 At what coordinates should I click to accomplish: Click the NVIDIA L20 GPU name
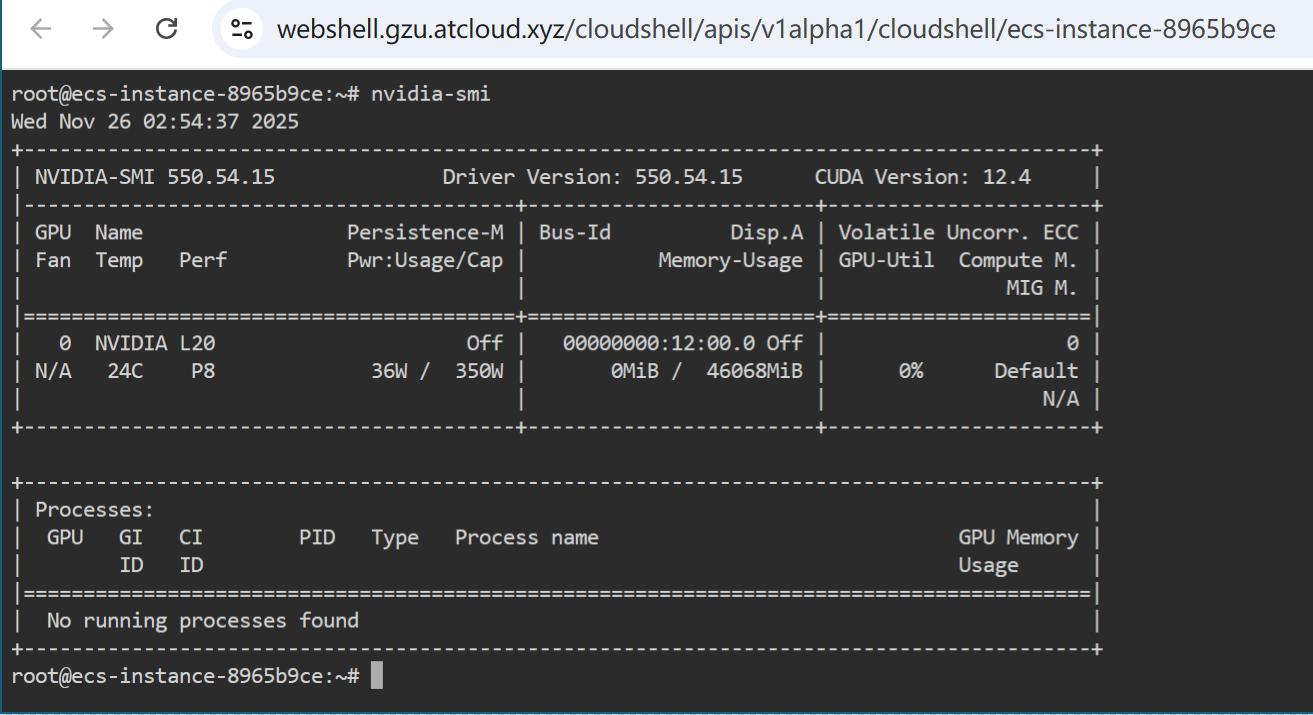coord(155,343)
